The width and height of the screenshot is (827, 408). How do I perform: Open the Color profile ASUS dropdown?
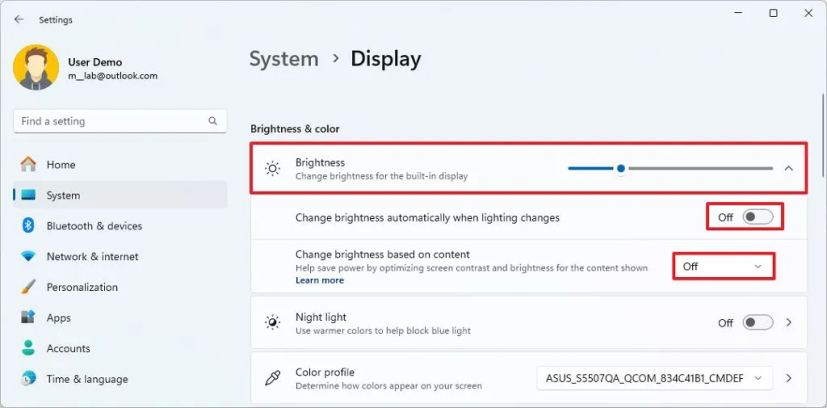click(x=655, y=378)
